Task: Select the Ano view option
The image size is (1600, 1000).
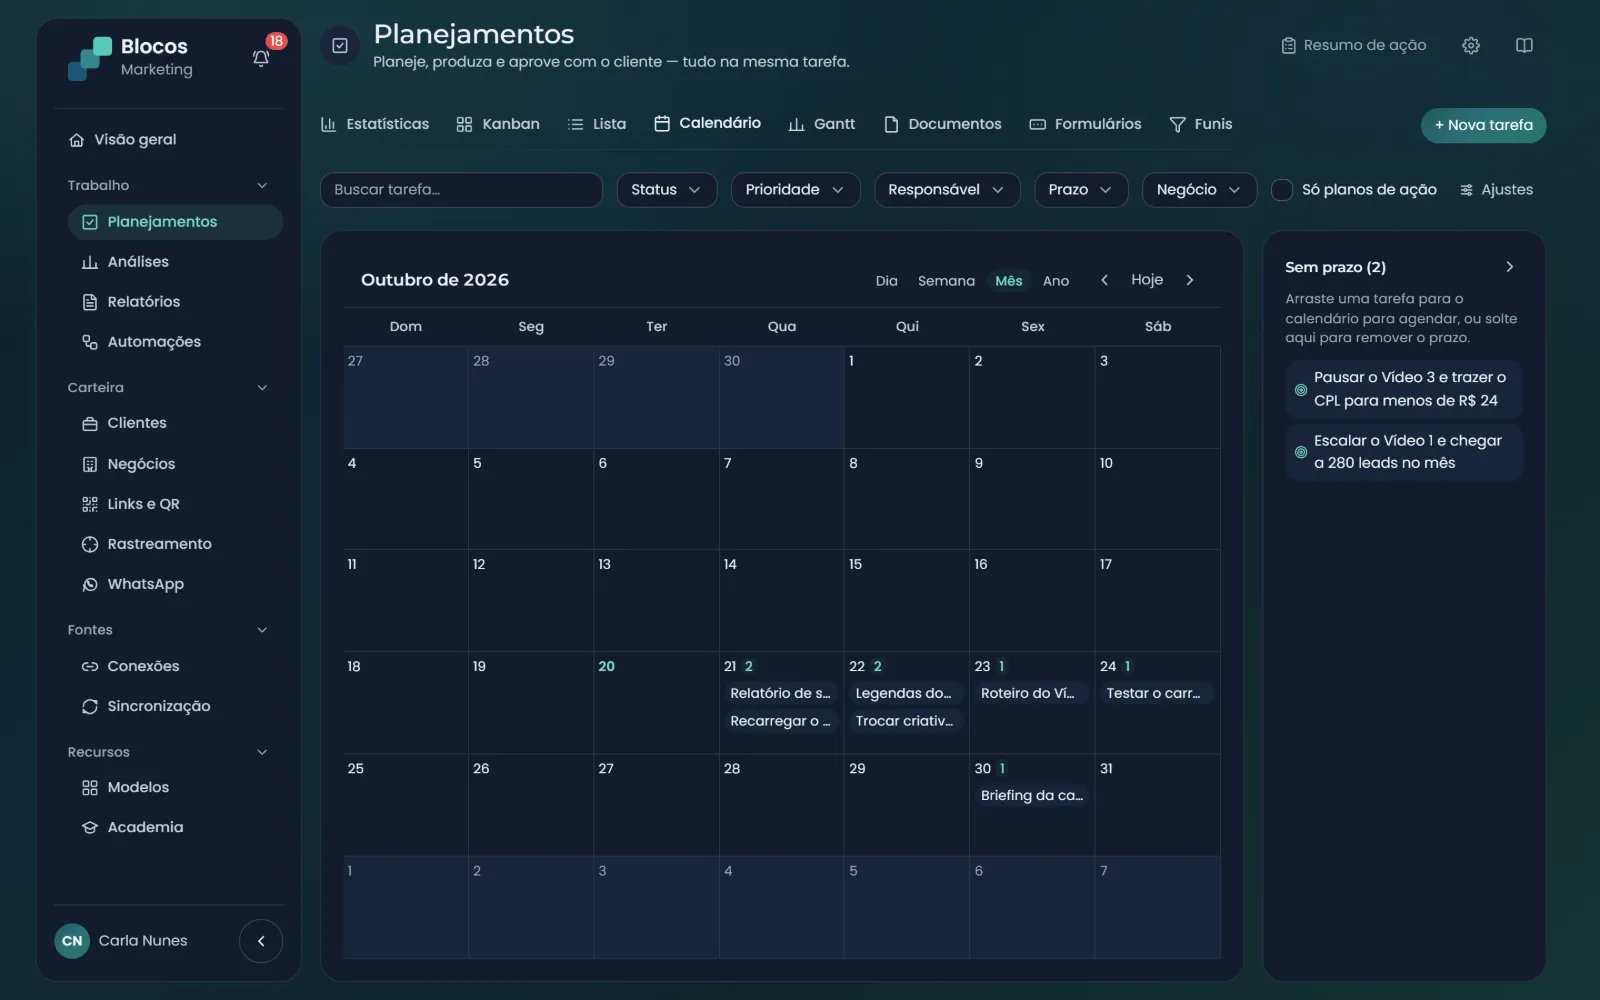Action: pyautogui.click(x=1056, y=281)
